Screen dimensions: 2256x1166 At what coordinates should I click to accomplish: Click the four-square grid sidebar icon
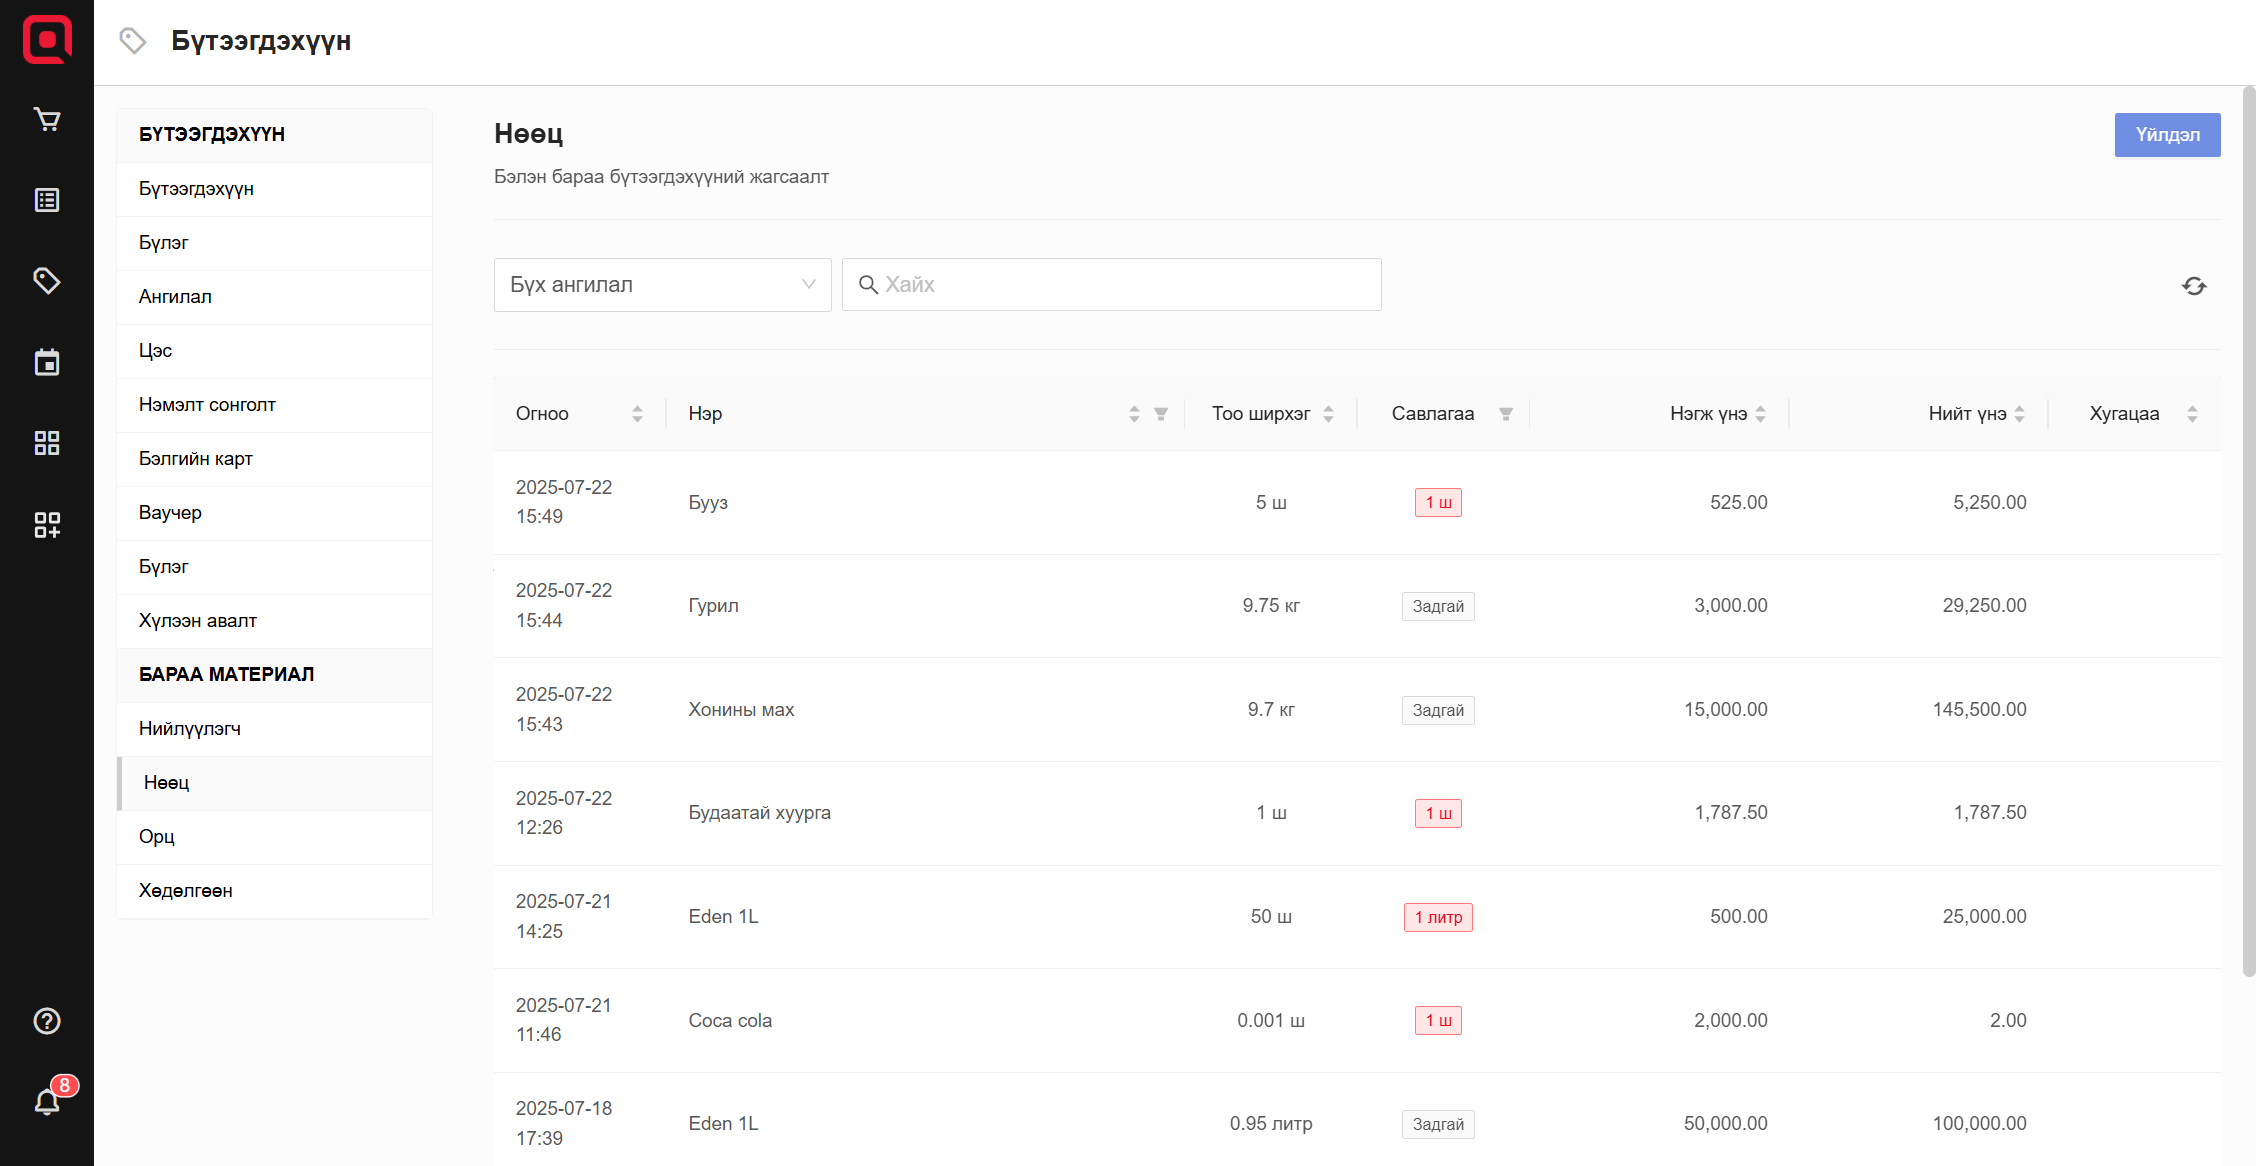point(47,443)
